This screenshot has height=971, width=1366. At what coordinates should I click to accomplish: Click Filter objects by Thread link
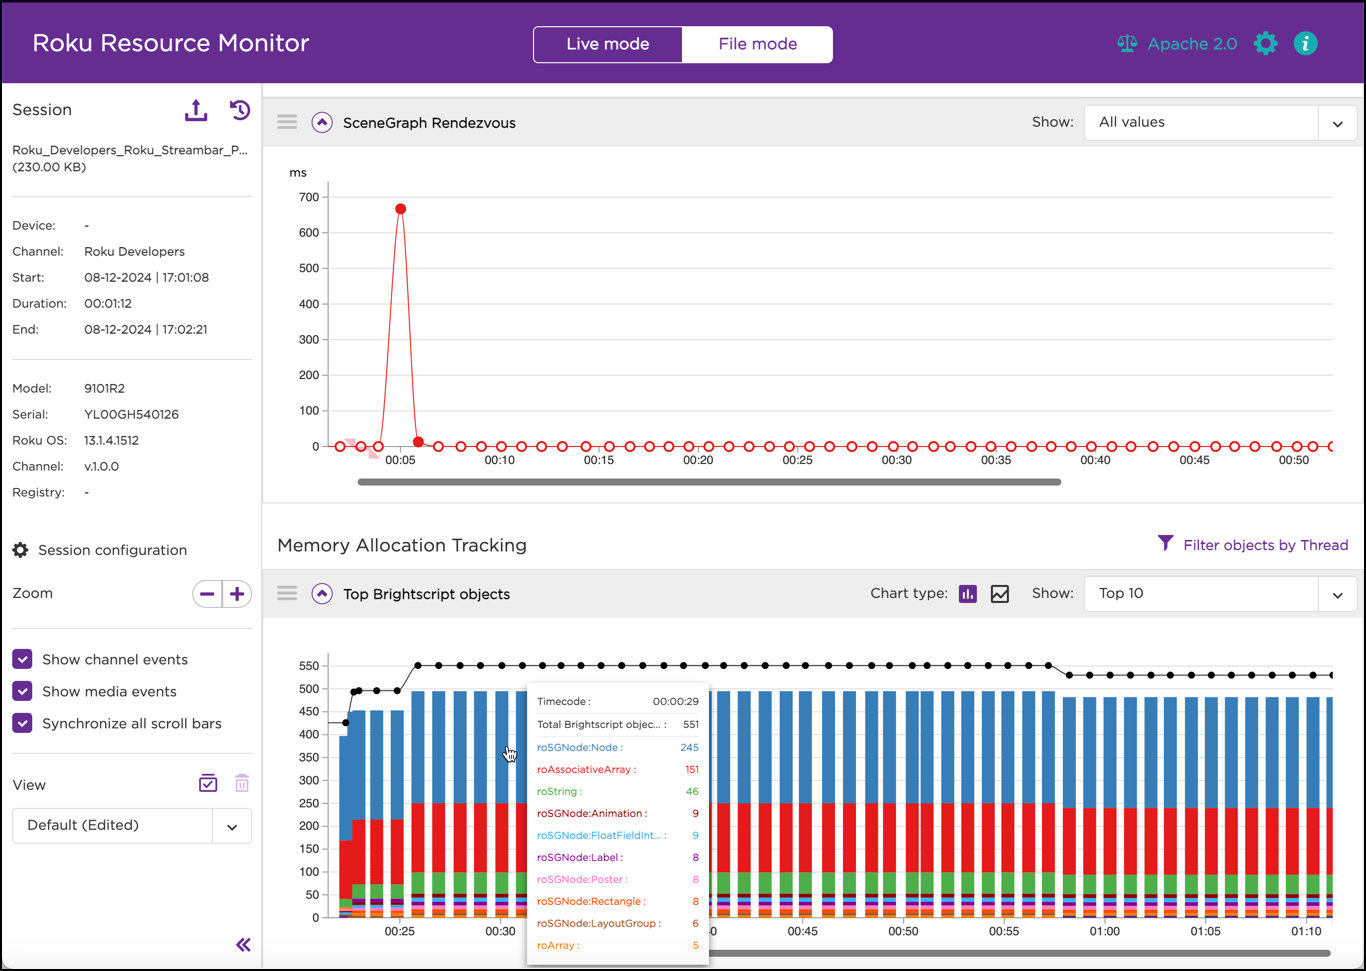1252,545
